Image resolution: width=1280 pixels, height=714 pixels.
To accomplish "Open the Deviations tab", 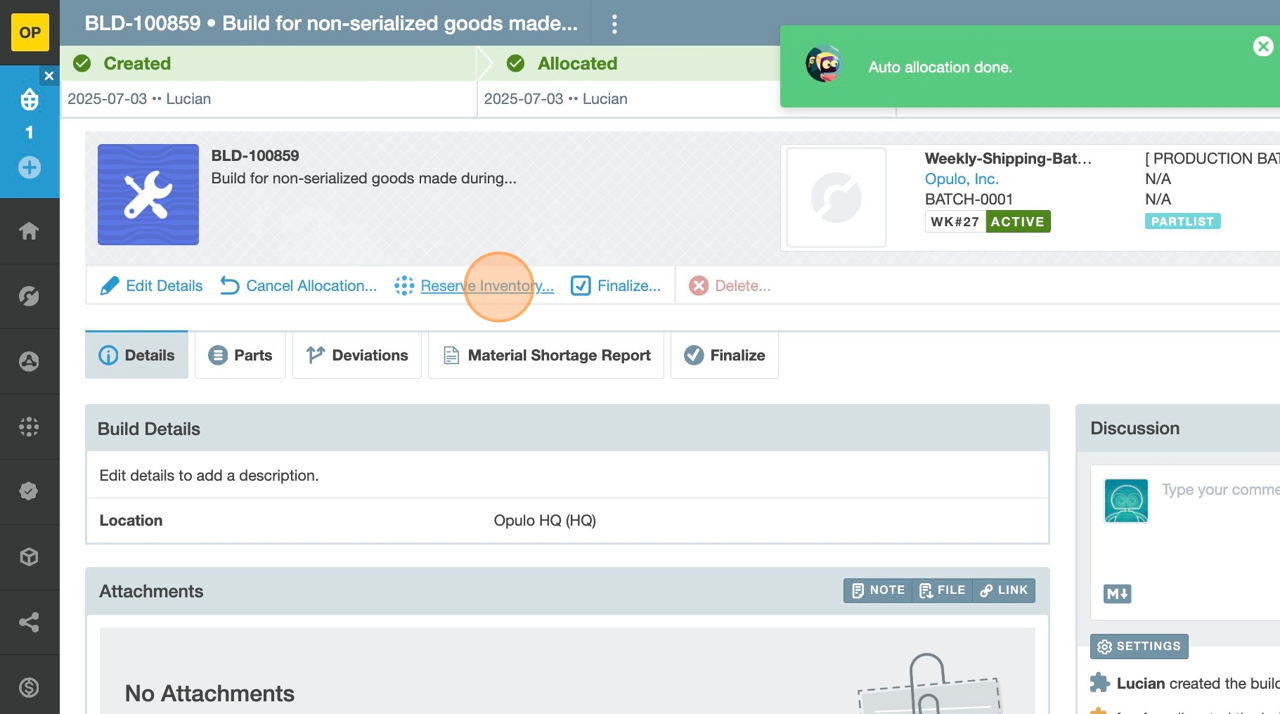I will coord(357,355).
